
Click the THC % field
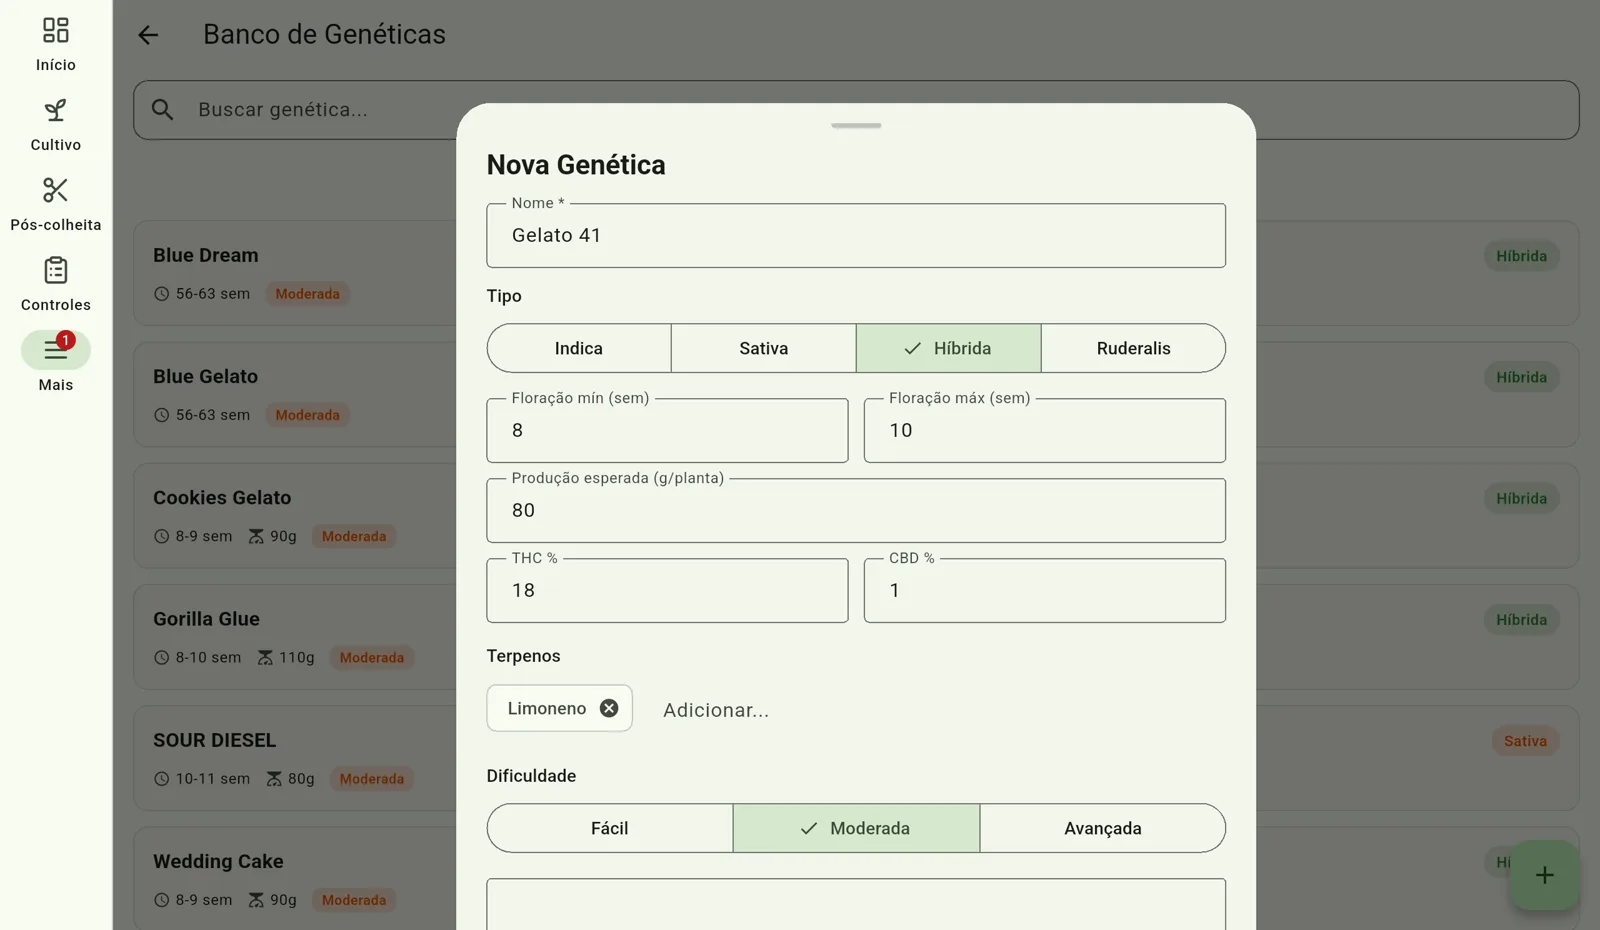tap(667, 590)
